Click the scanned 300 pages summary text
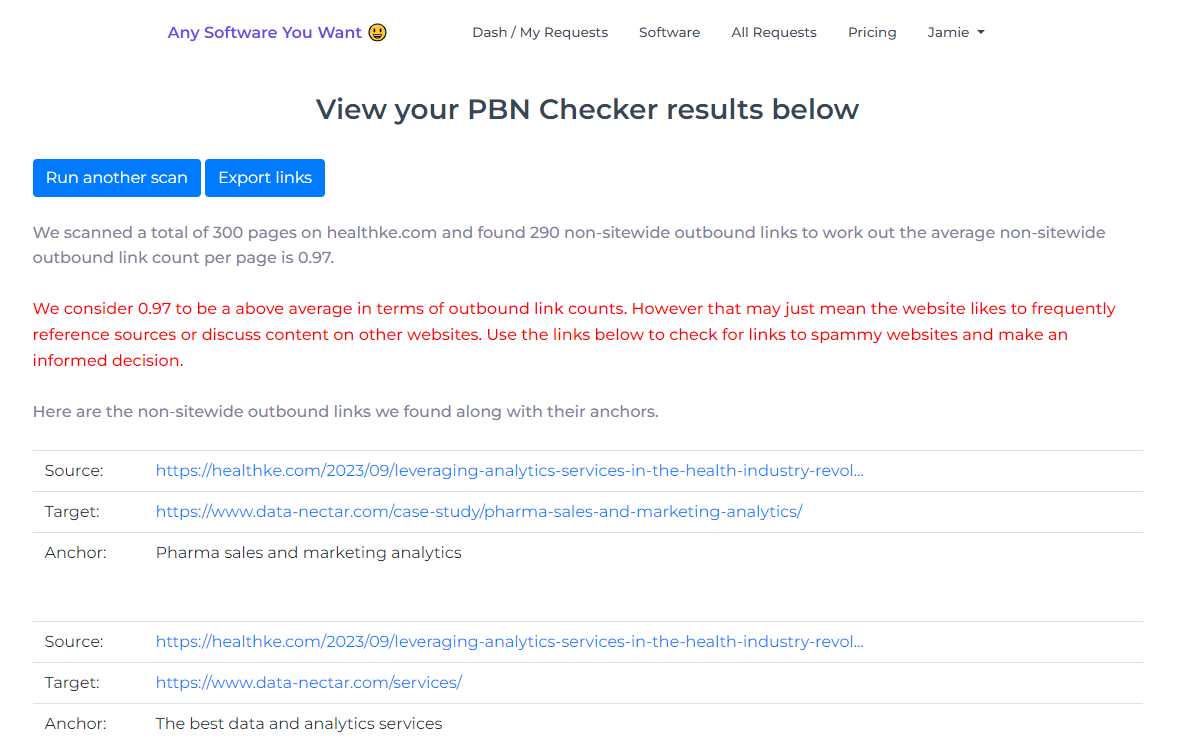Image resolution: width=1196 pixels, height=745 pixels. [569, 245]
